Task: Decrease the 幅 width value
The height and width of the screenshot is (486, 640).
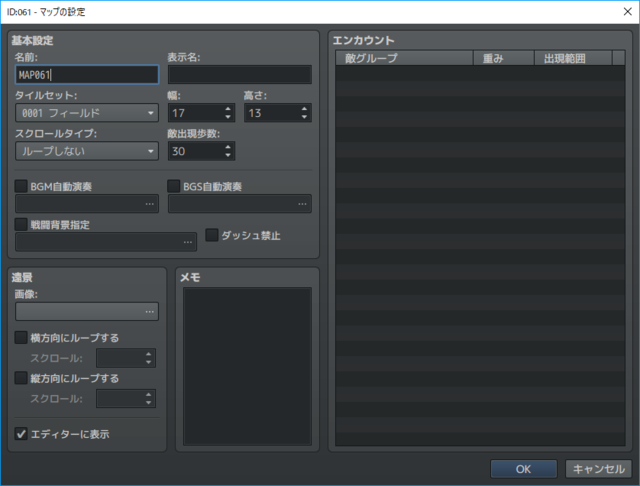Action: [228, 117]
